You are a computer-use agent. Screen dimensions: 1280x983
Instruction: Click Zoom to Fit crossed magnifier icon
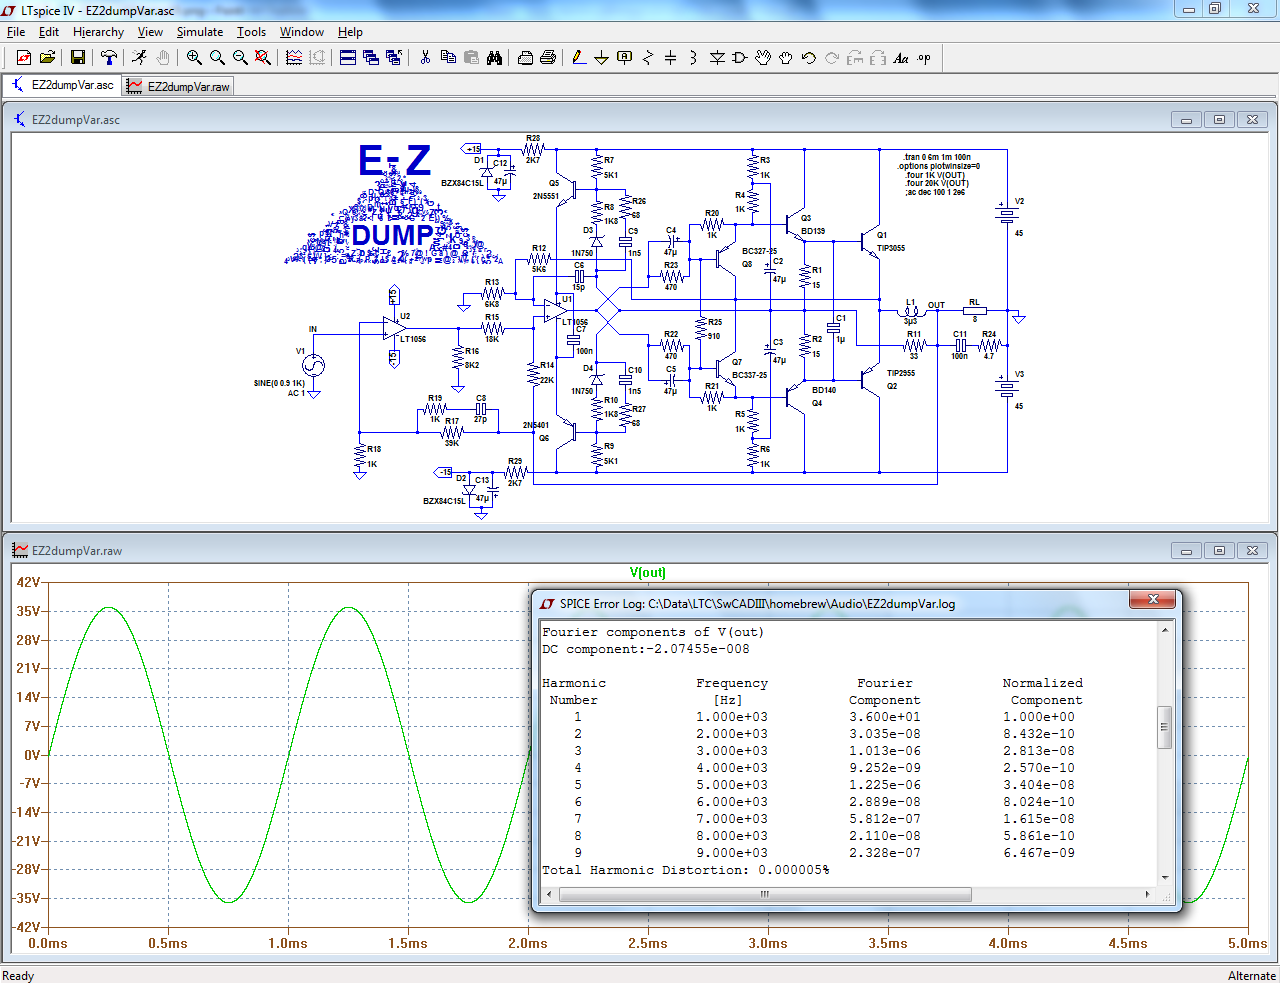263,58
